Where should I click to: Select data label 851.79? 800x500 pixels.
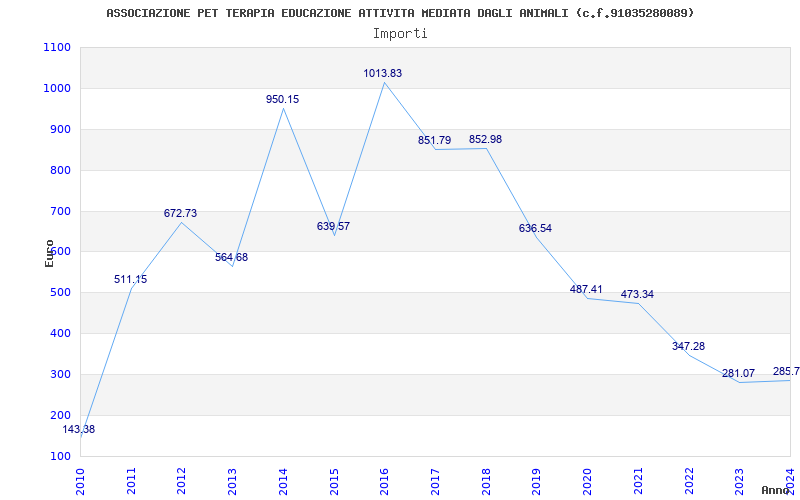pos(434,140)
